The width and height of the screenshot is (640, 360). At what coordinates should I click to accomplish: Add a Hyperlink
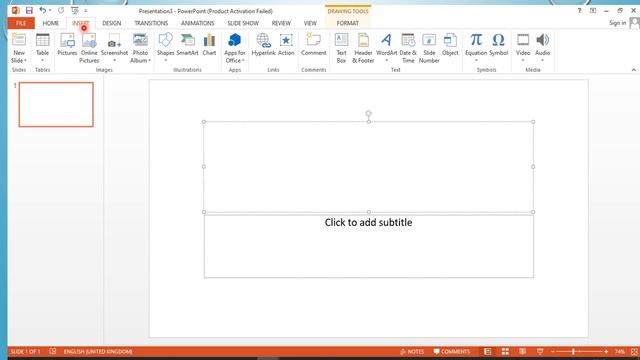263,44
